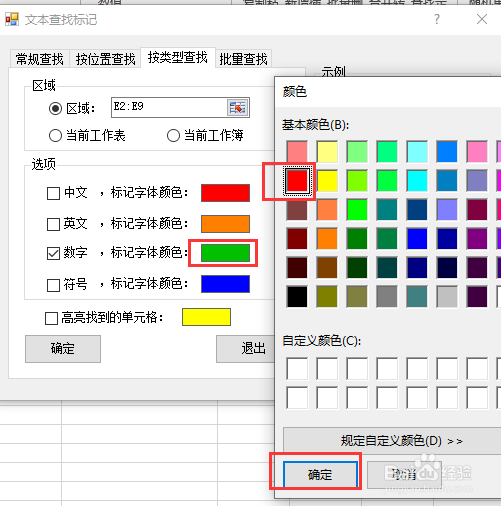Click the 颜色 dialog title
The image size is (501, 506).
coord(295,91)
